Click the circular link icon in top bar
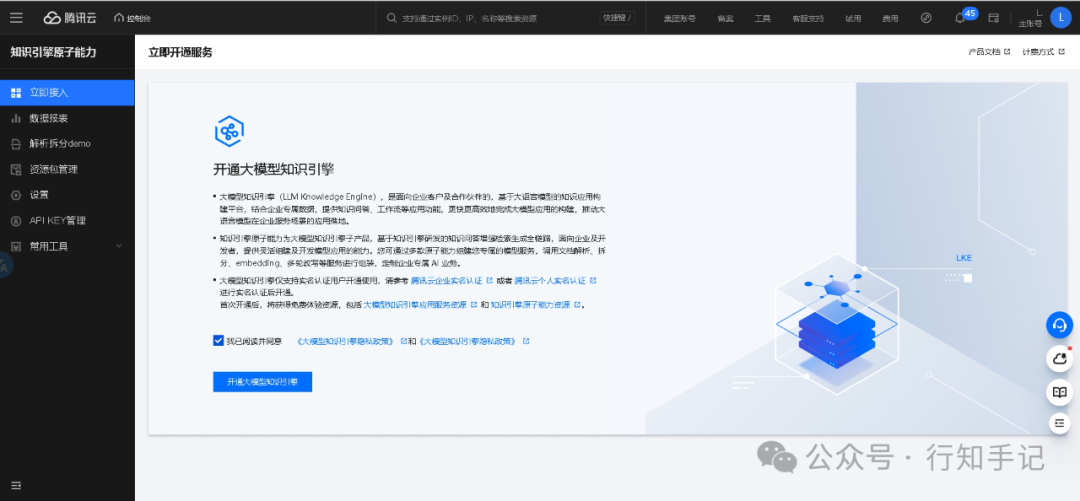Viewport: 1080px width, 501px height. (926, 18)
